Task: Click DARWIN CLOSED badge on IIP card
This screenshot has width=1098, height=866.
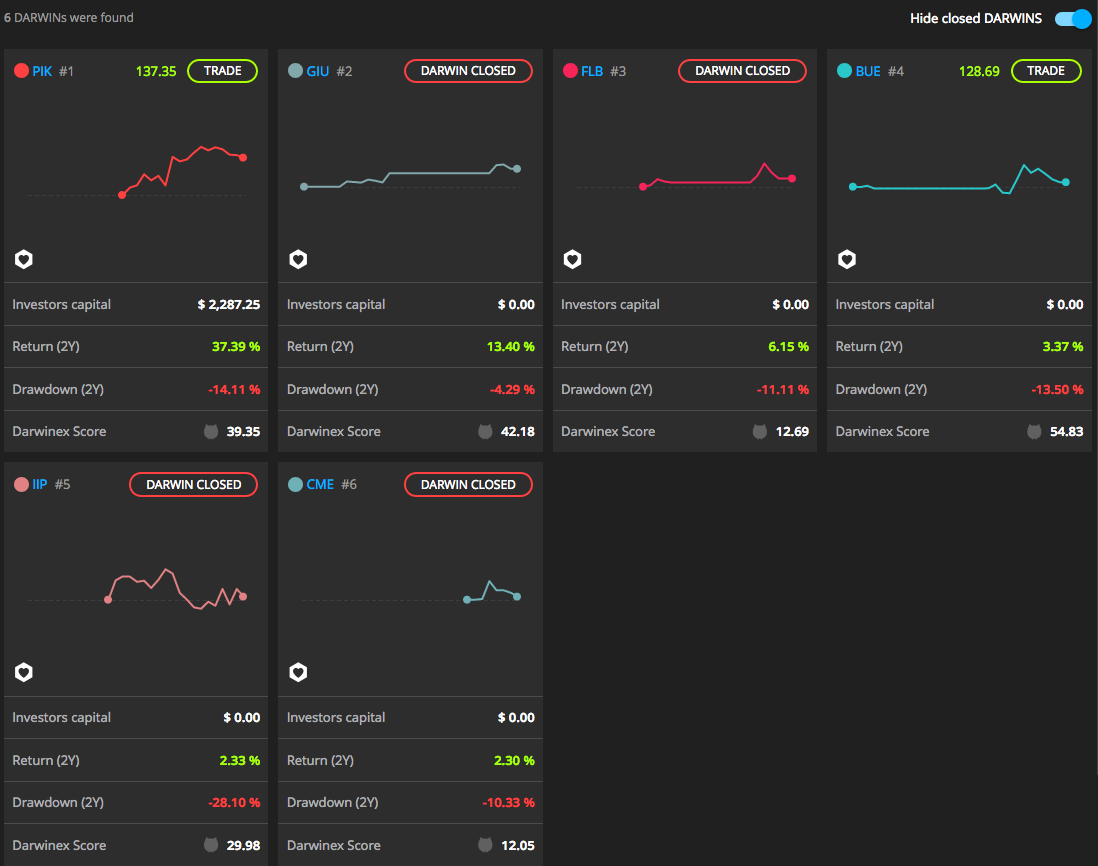Action: pyautogui.click(x=193, y=484)
